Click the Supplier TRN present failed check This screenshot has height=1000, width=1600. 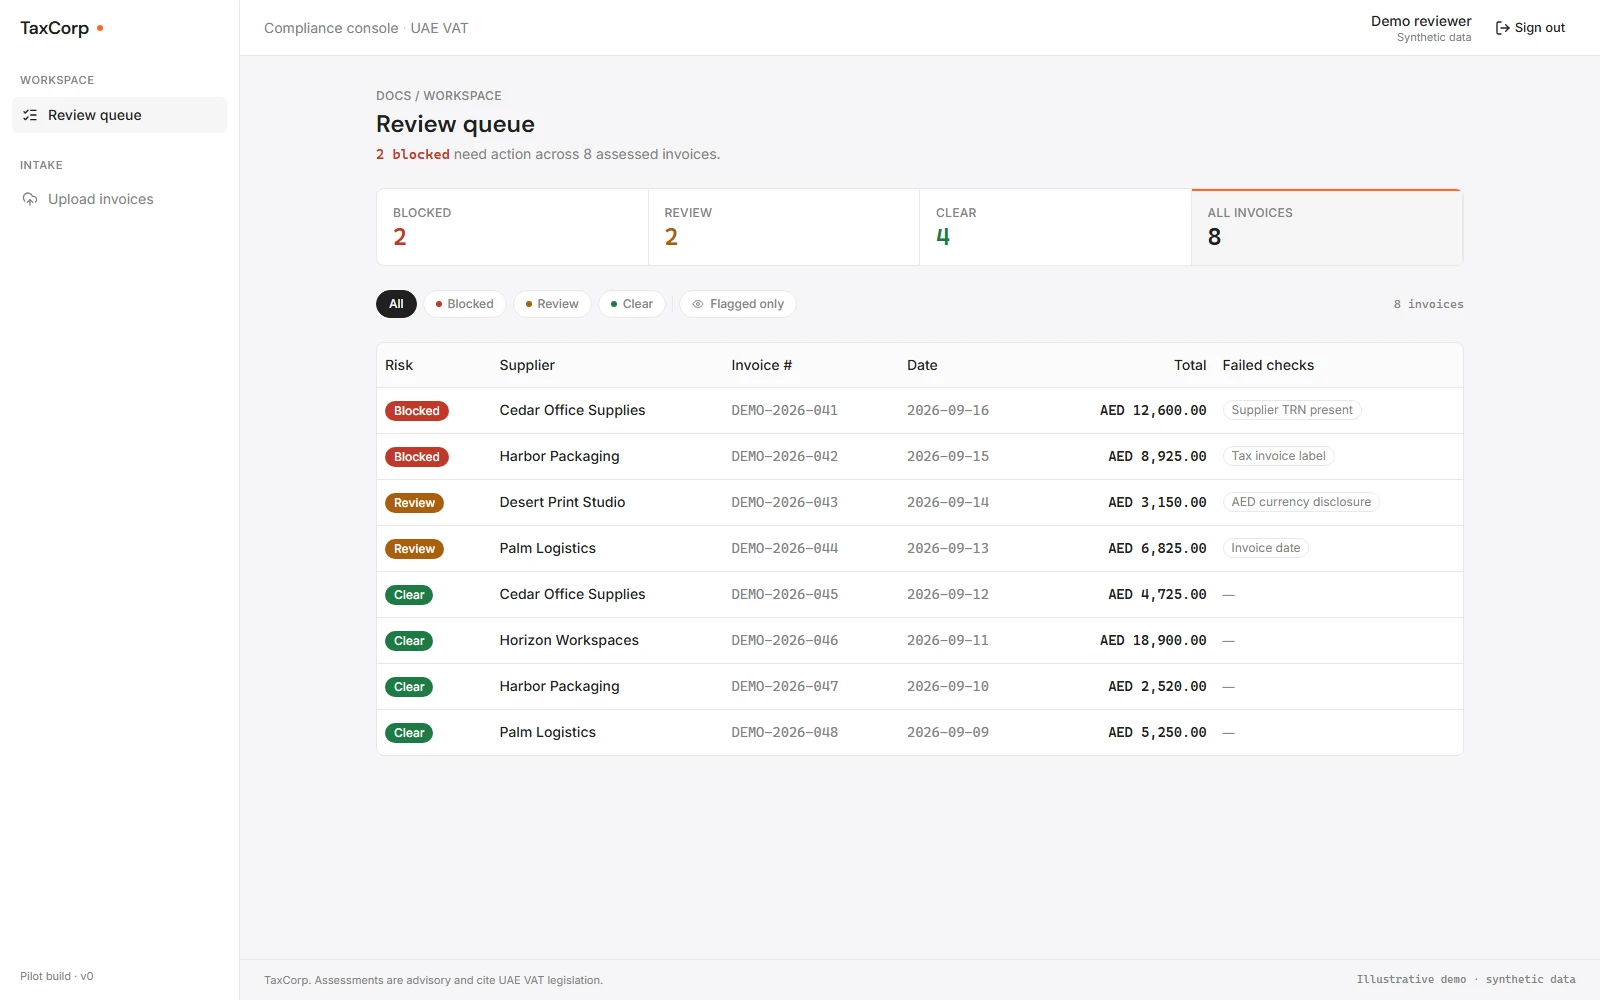(1292, 410)
